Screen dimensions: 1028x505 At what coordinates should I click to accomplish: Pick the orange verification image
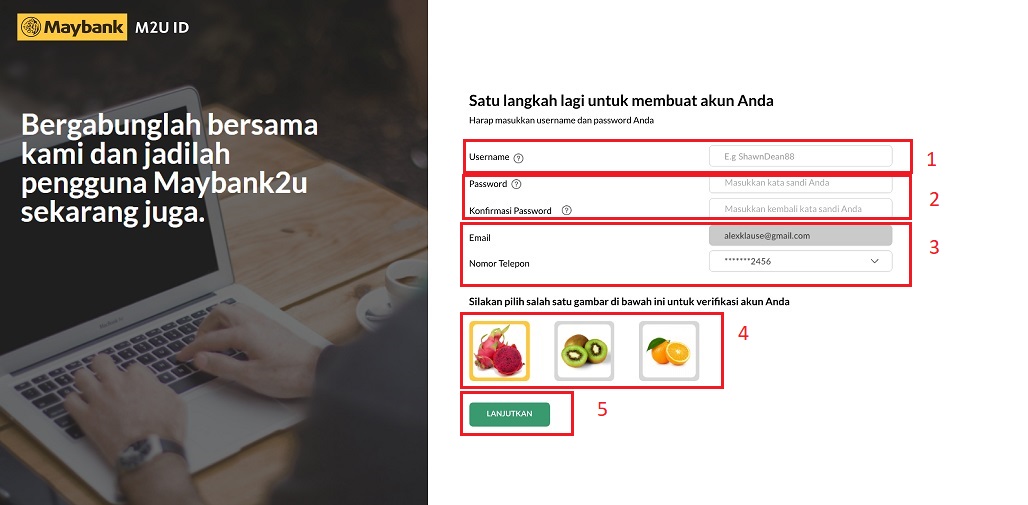tap(669, 351)
